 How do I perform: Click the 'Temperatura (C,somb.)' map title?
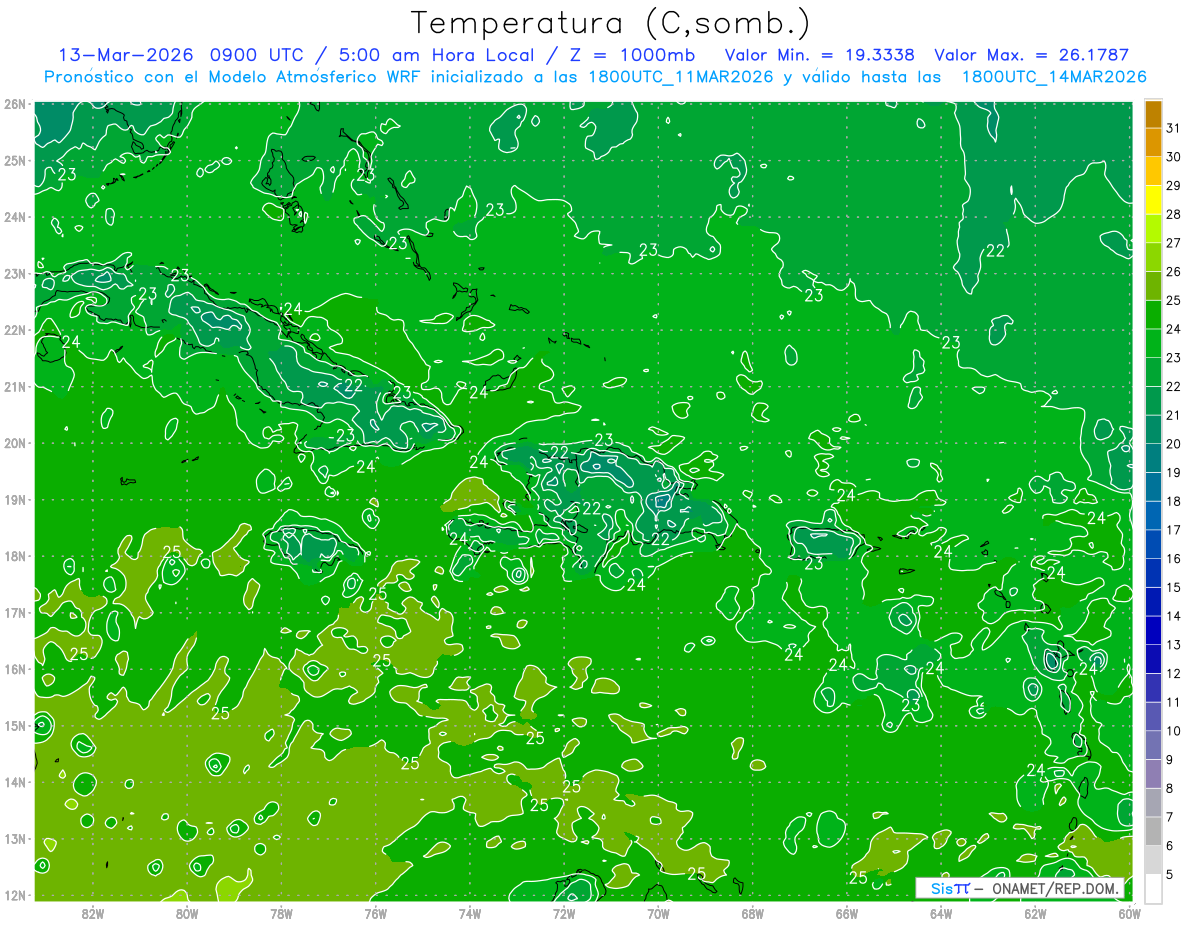point(611,24)
